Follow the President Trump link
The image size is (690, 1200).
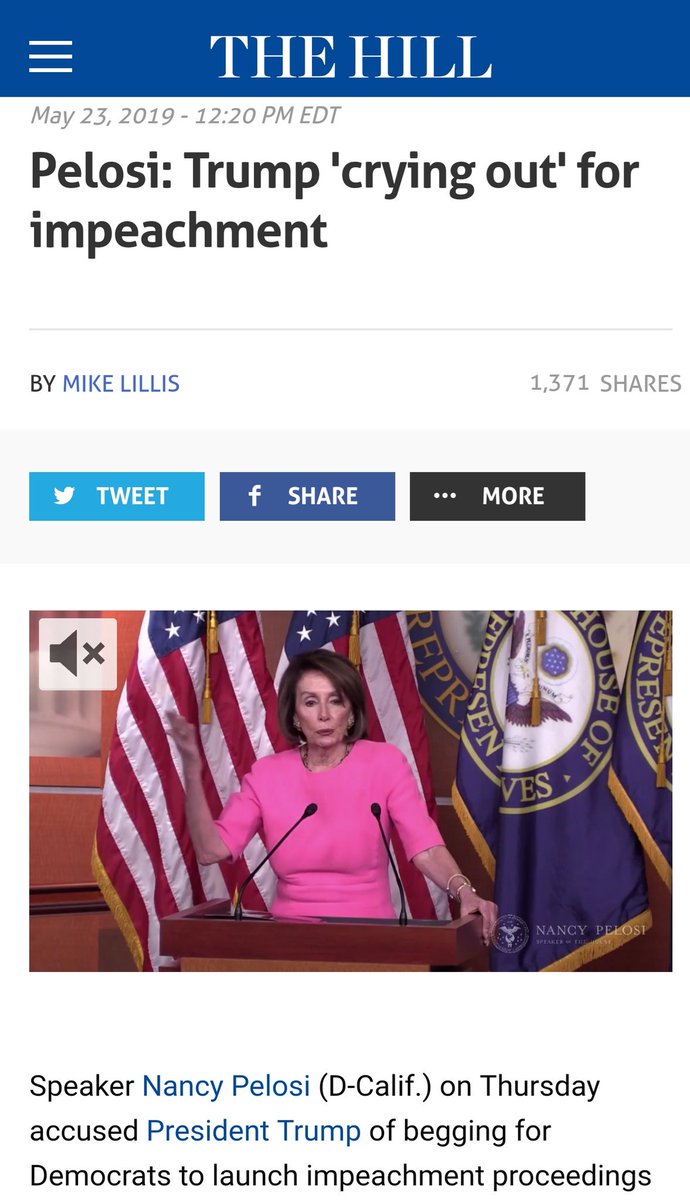coord(253,1131)
